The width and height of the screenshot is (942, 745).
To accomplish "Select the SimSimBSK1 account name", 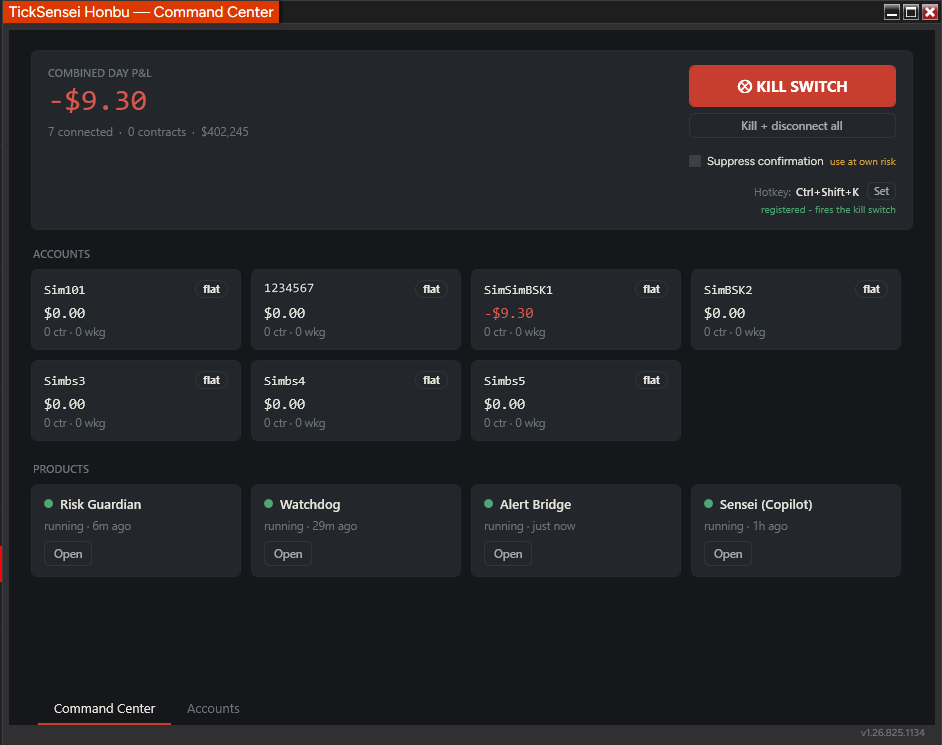I will [x=518, y=290].
